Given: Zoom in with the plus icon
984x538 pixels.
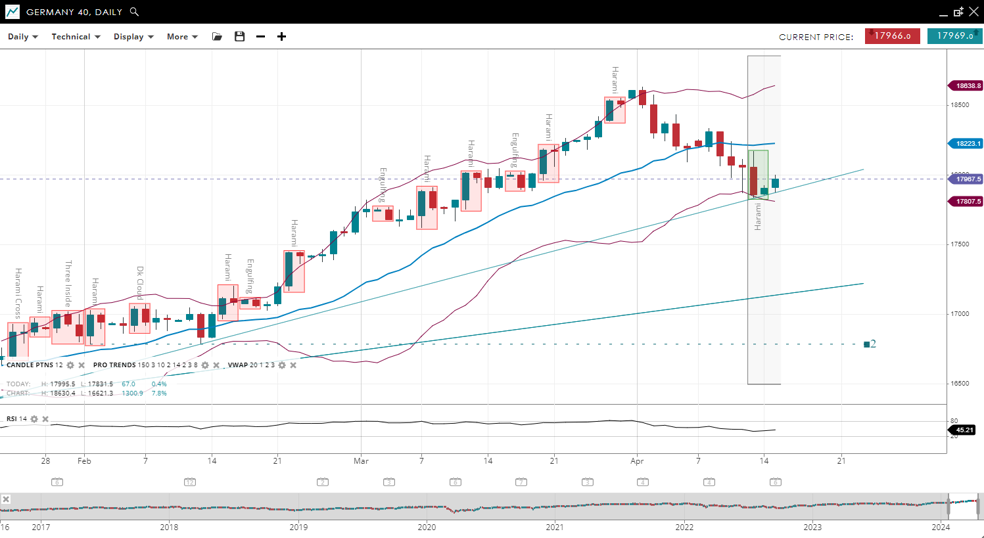Looking at the screenshot, I should pos(282,37).
